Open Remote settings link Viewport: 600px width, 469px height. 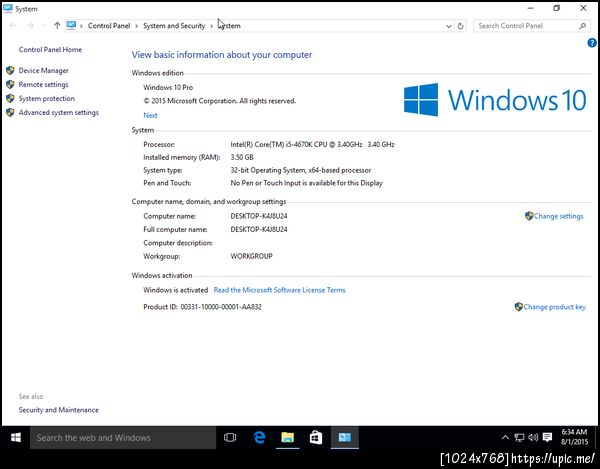[44, 85]
